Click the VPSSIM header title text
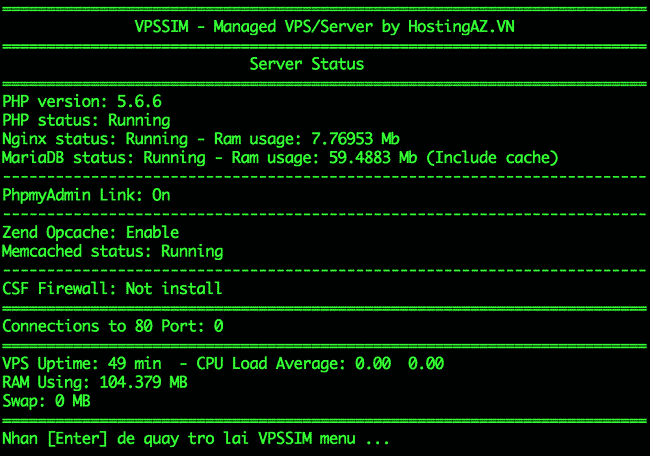Viewport: 650px width, 456px height. 325,27
